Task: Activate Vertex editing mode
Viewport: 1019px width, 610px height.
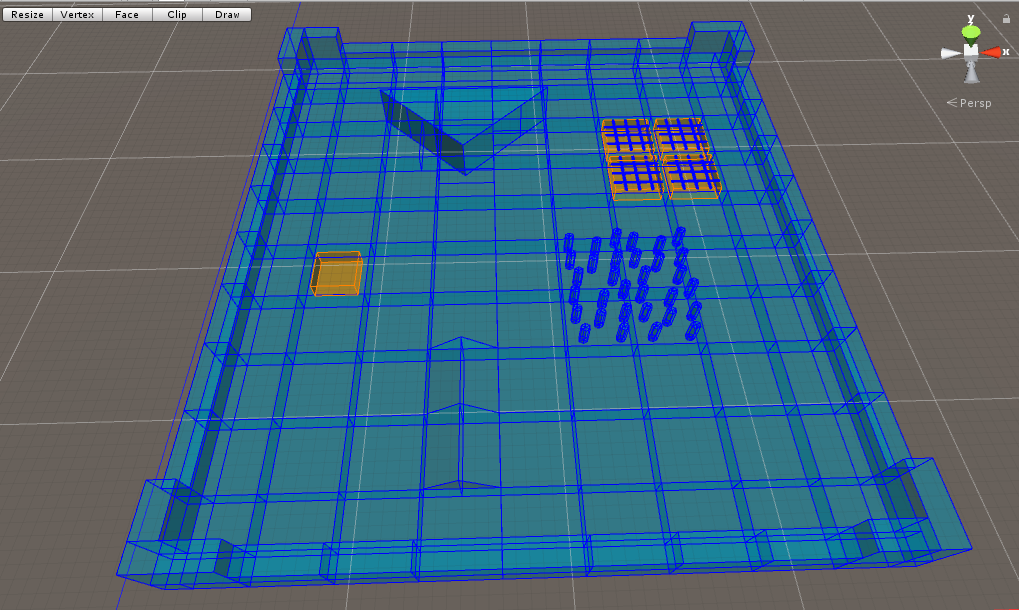Action: 77,15
